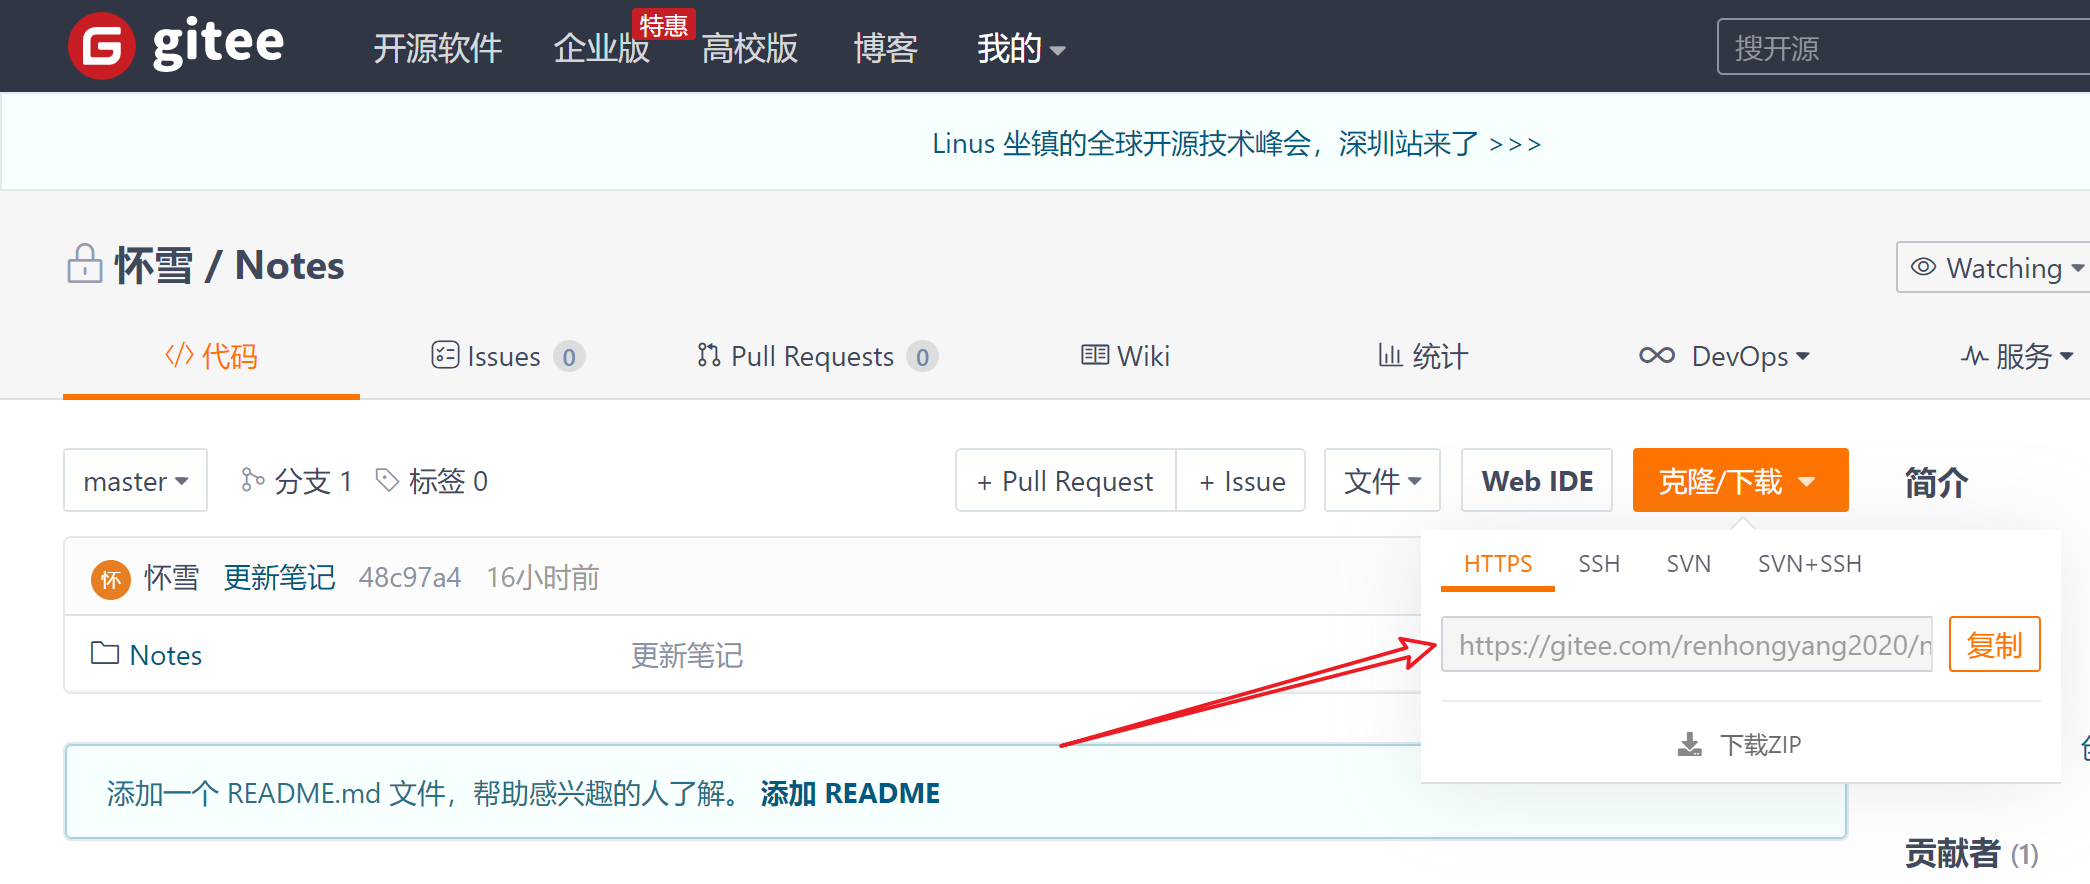Click the Issues count badge

(x=569, y=357)
